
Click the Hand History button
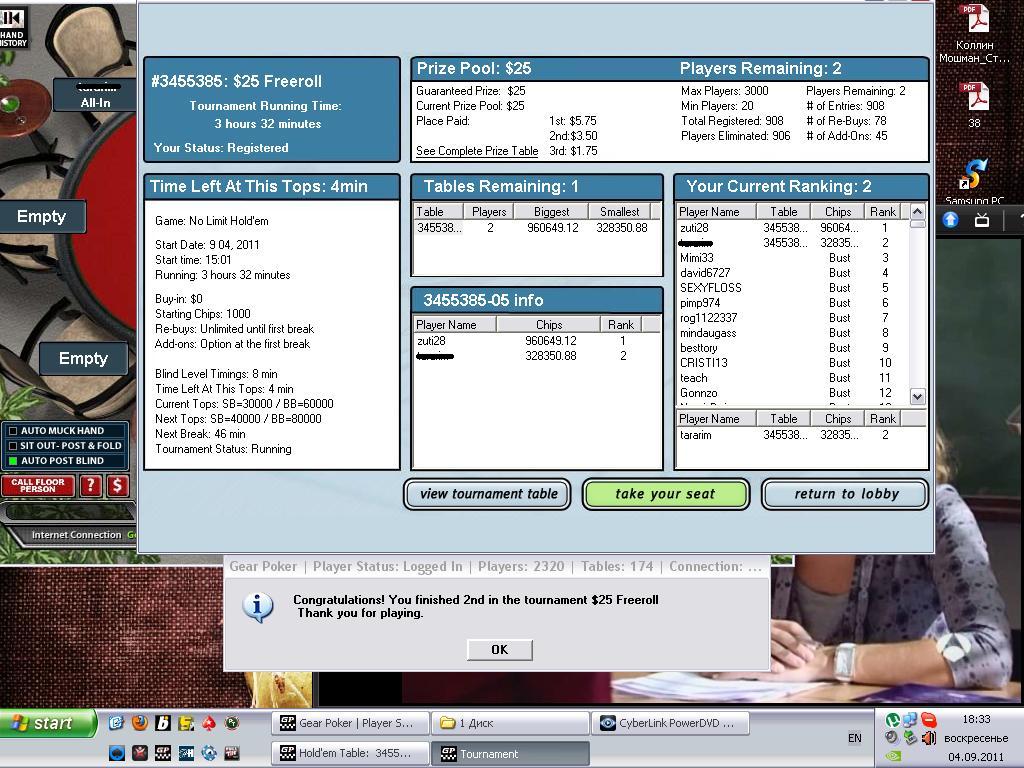(x=14, y=26)
